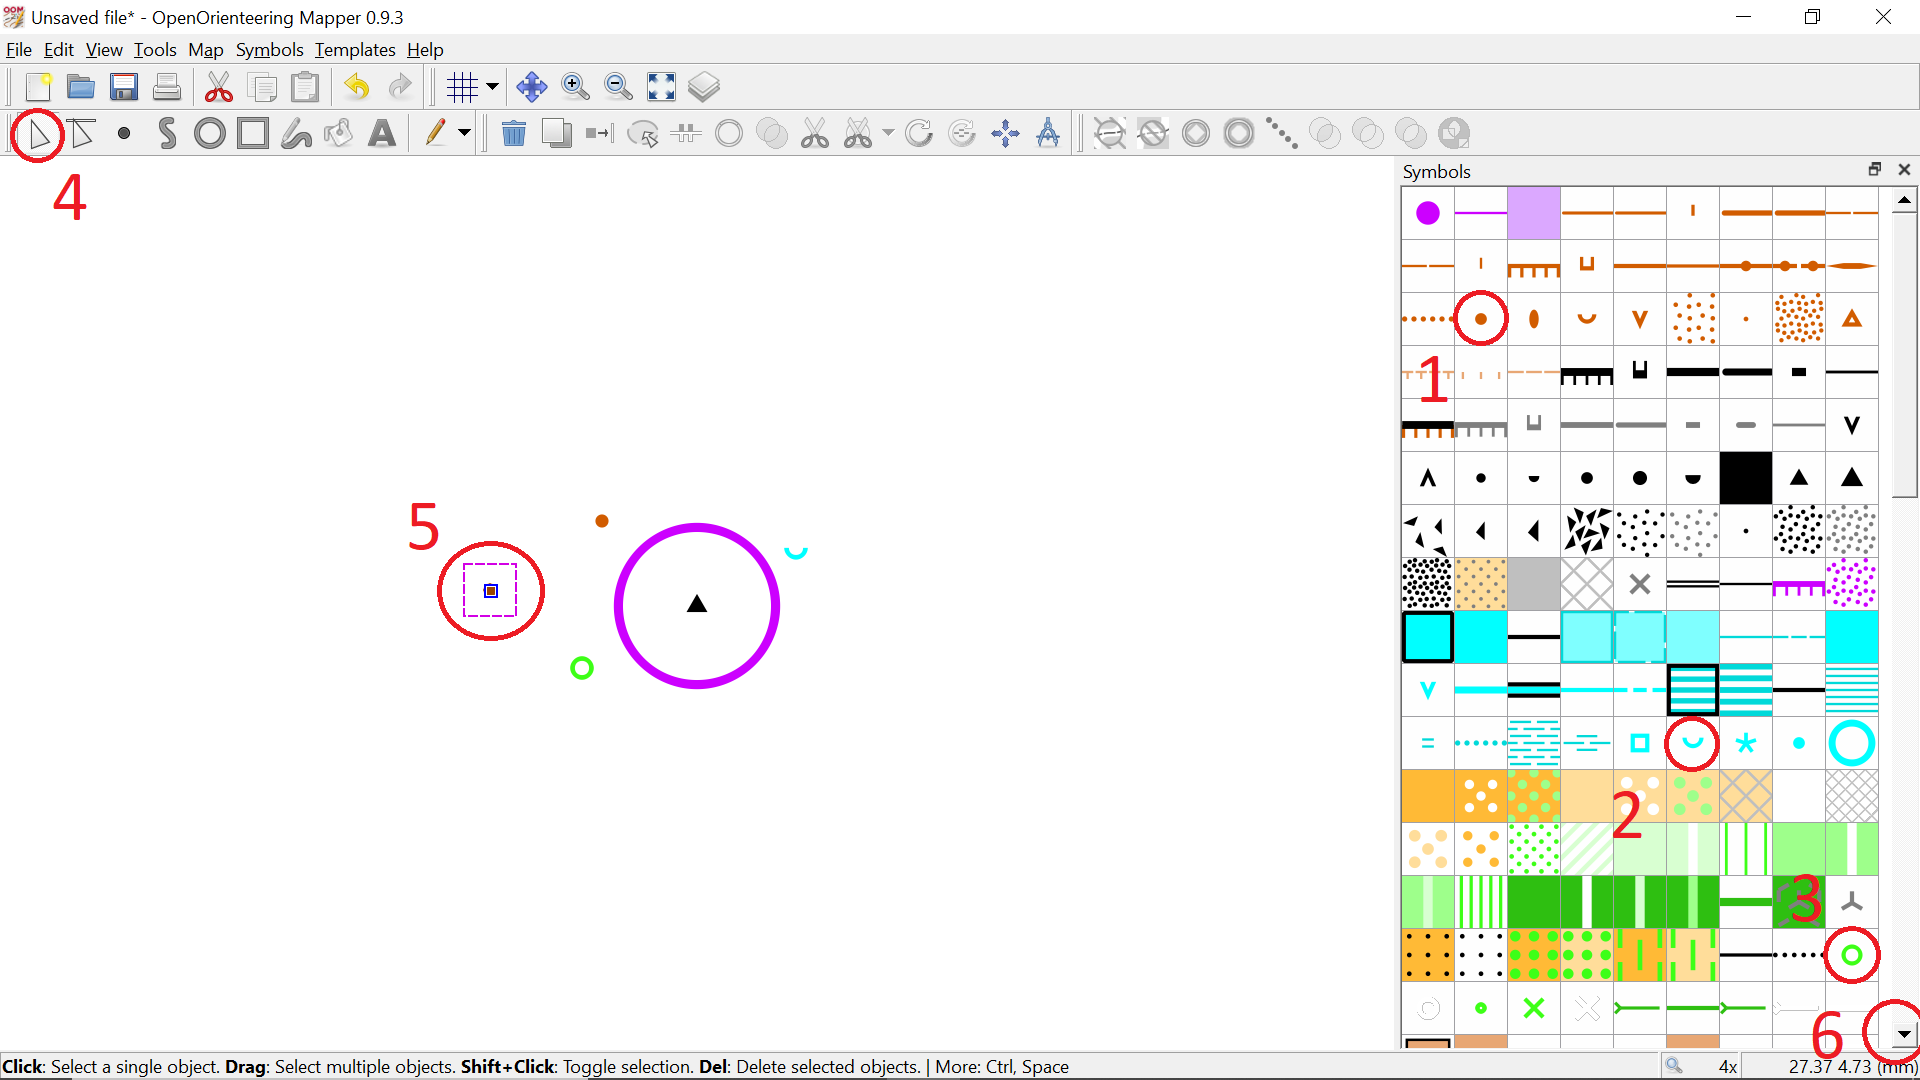Activate the Pan map tool
1920x1080 pixels.
pyautogui.click(x=532, y=87)
